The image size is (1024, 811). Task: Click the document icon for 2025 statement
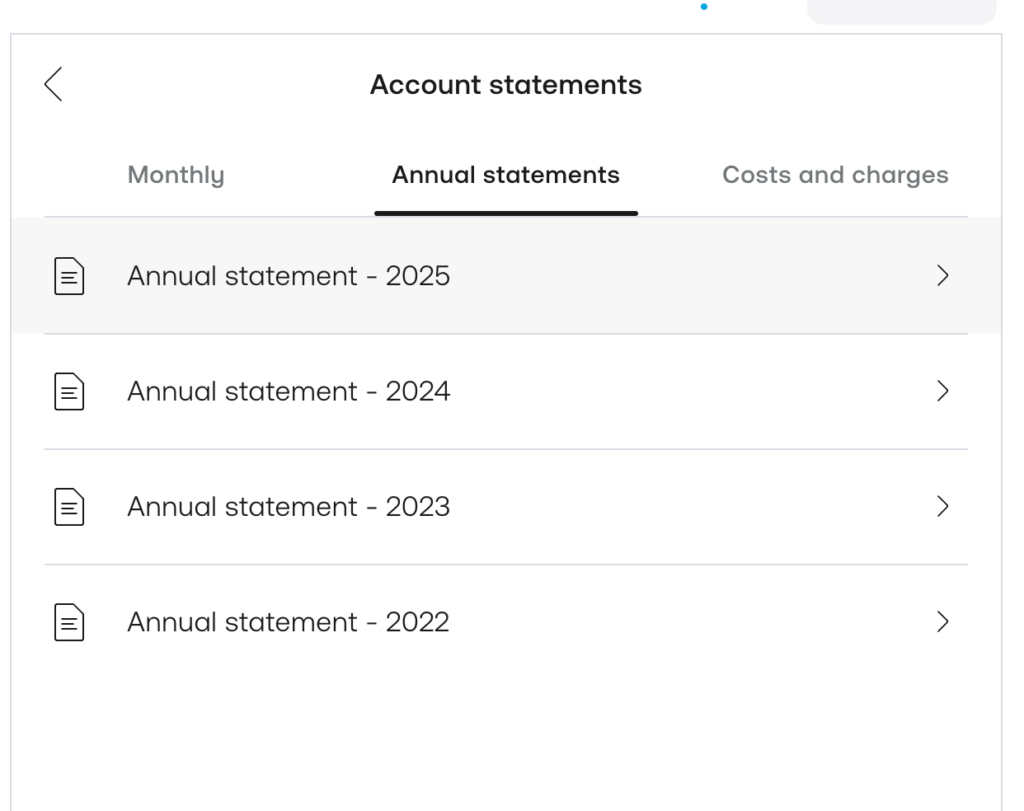tap(68, 276)
